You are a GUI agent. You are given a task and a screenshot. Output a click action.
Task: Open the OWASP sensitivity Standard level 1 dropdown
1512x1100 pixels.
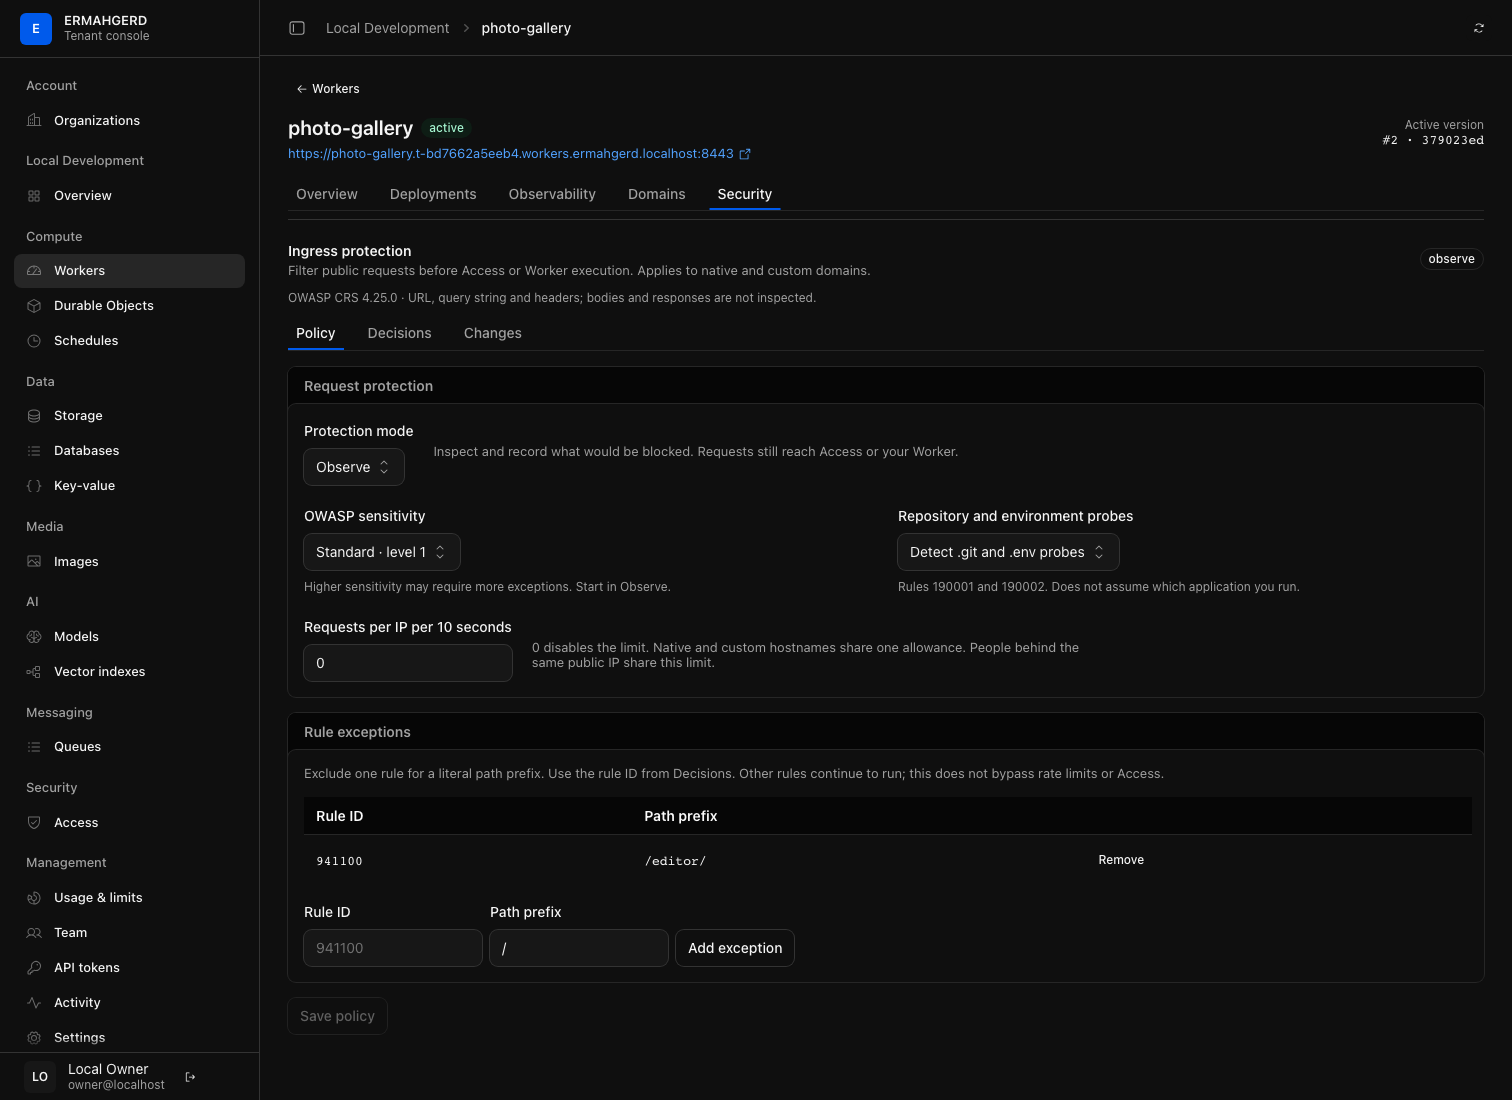[382, 552]
